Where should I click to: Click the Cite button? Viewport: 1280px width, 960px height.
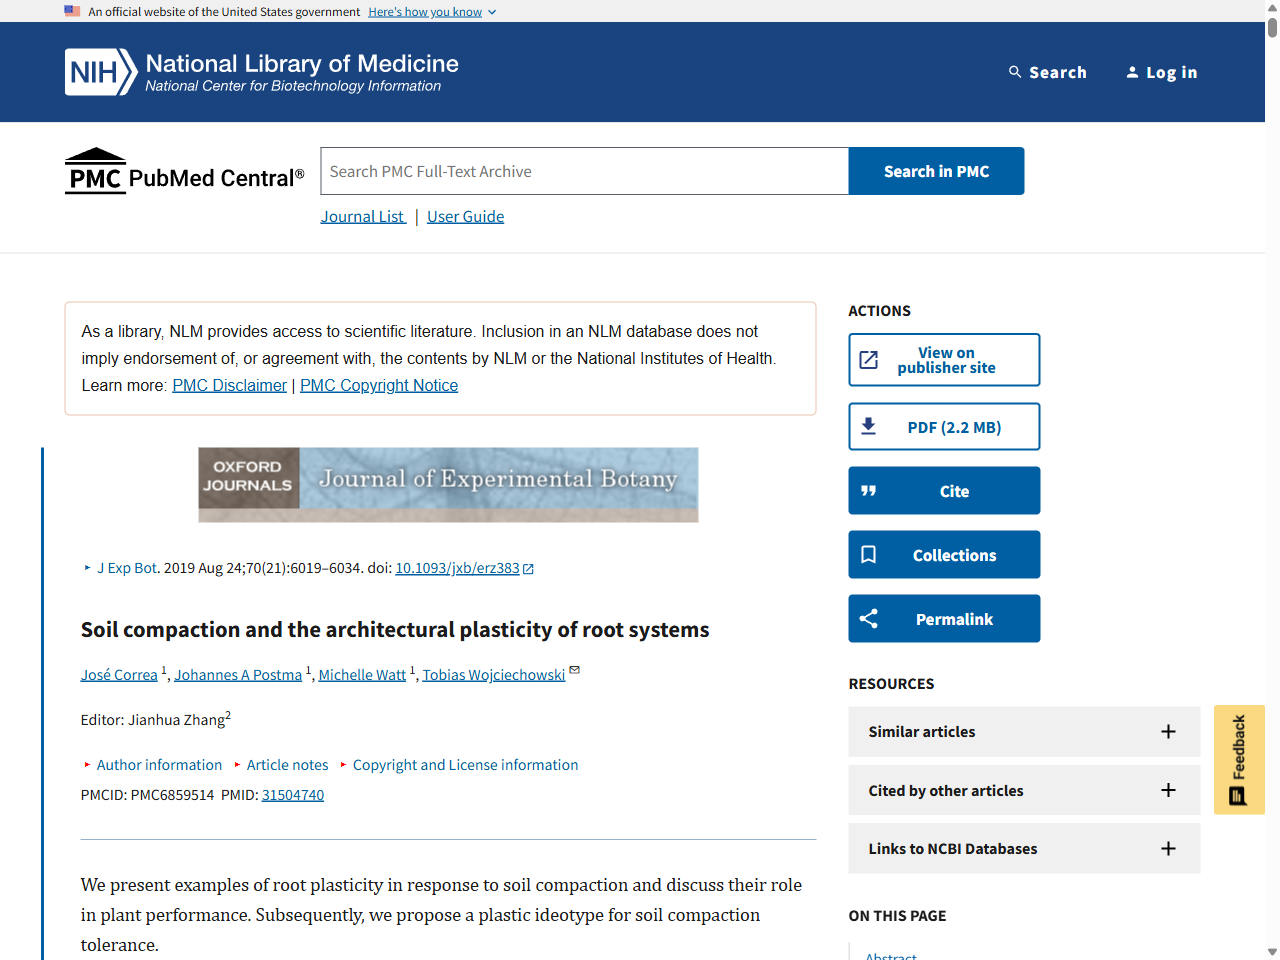944,491
